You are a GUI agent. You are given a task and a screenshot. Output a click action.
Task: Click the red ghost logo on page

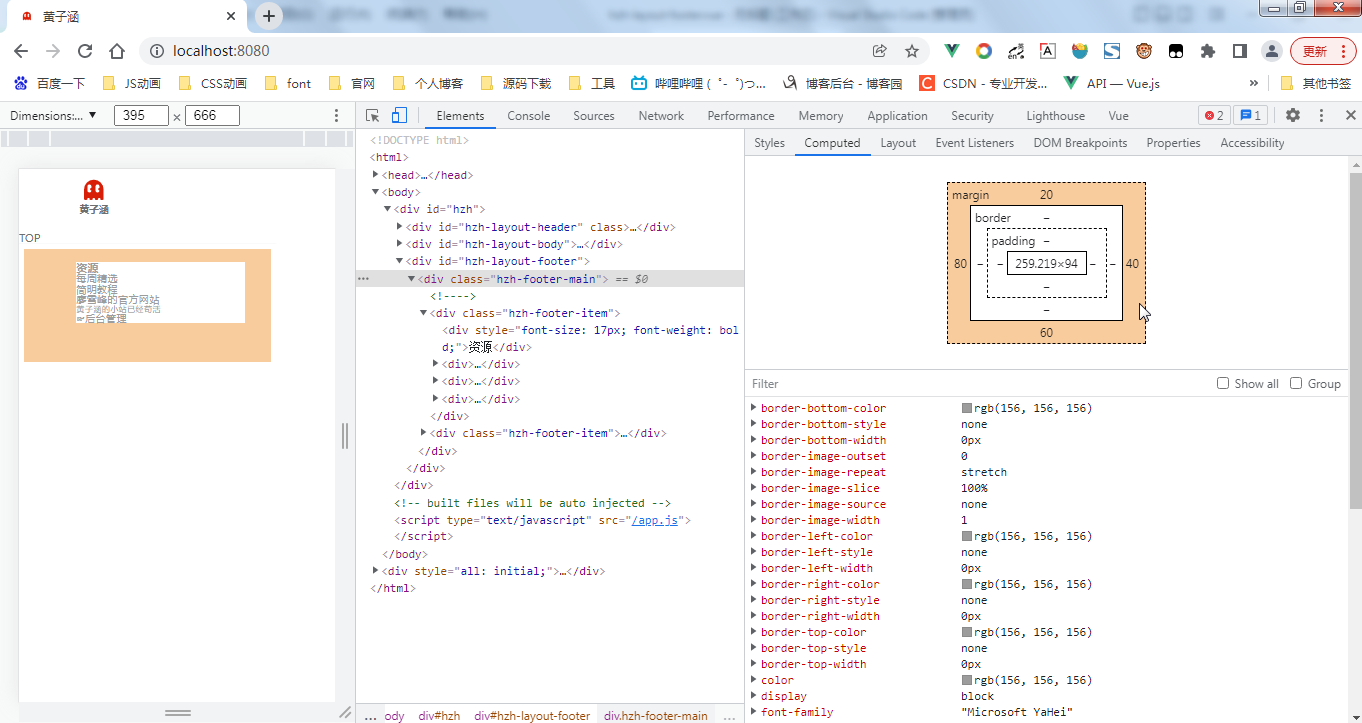click(94, 190)
